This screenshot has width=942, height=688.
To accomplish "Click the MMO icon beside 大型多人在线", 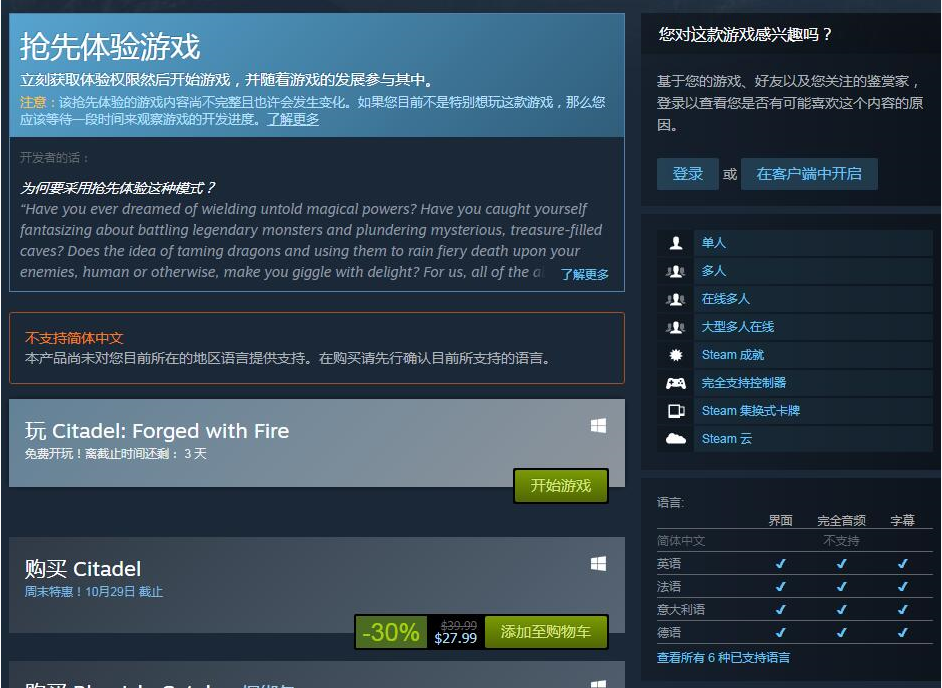I will (x=675, y=327).
